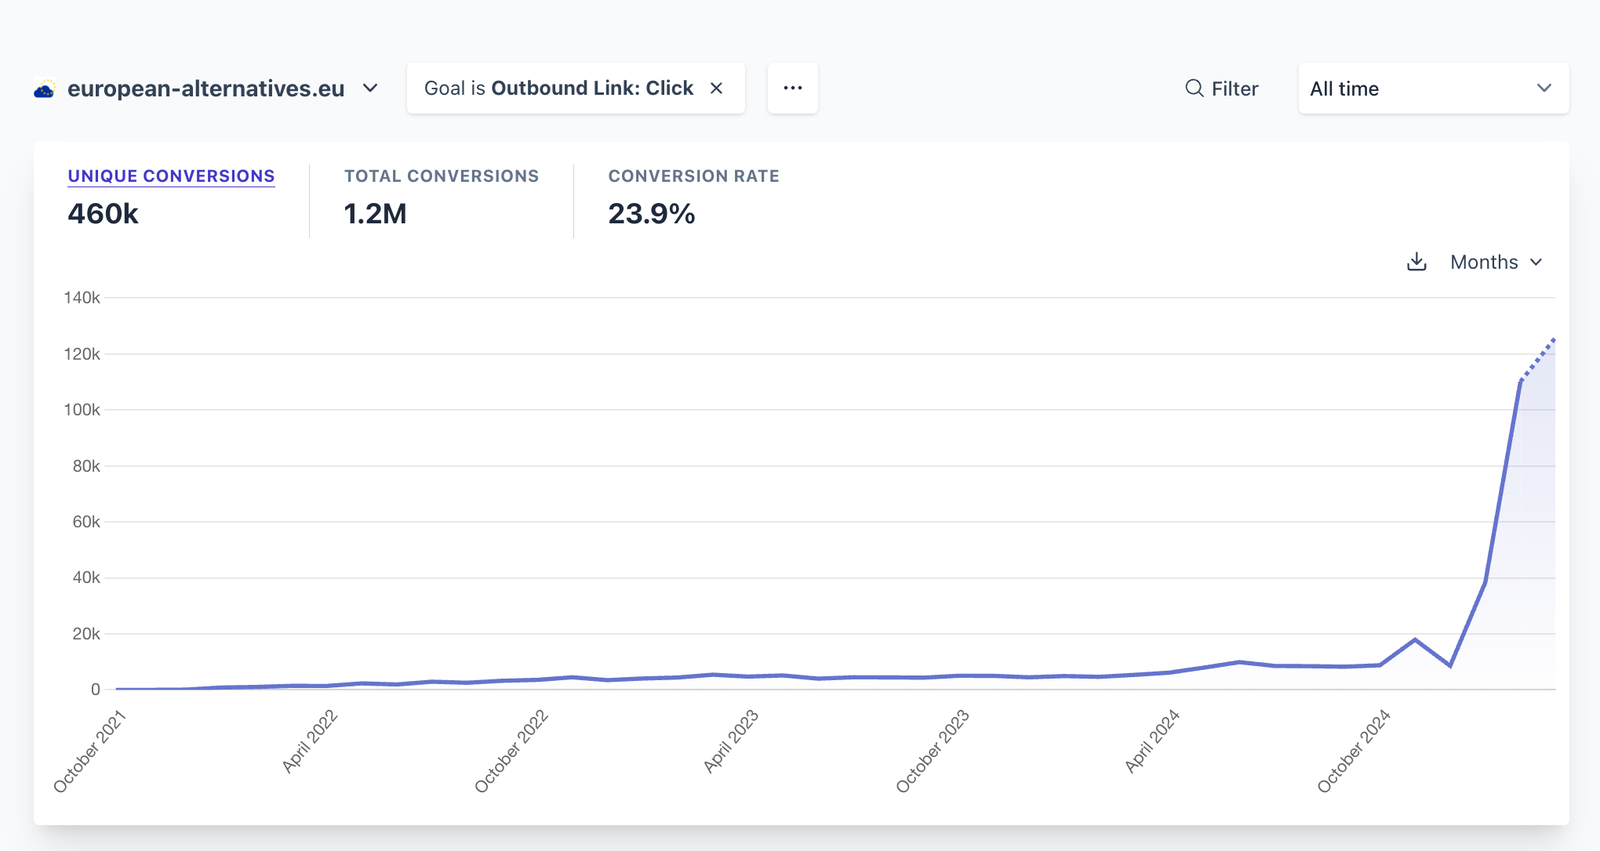The width and height of the screenshot is (1600, 851).
Task: Click the european-alternatives.eu site favicon
Action: 44,90
